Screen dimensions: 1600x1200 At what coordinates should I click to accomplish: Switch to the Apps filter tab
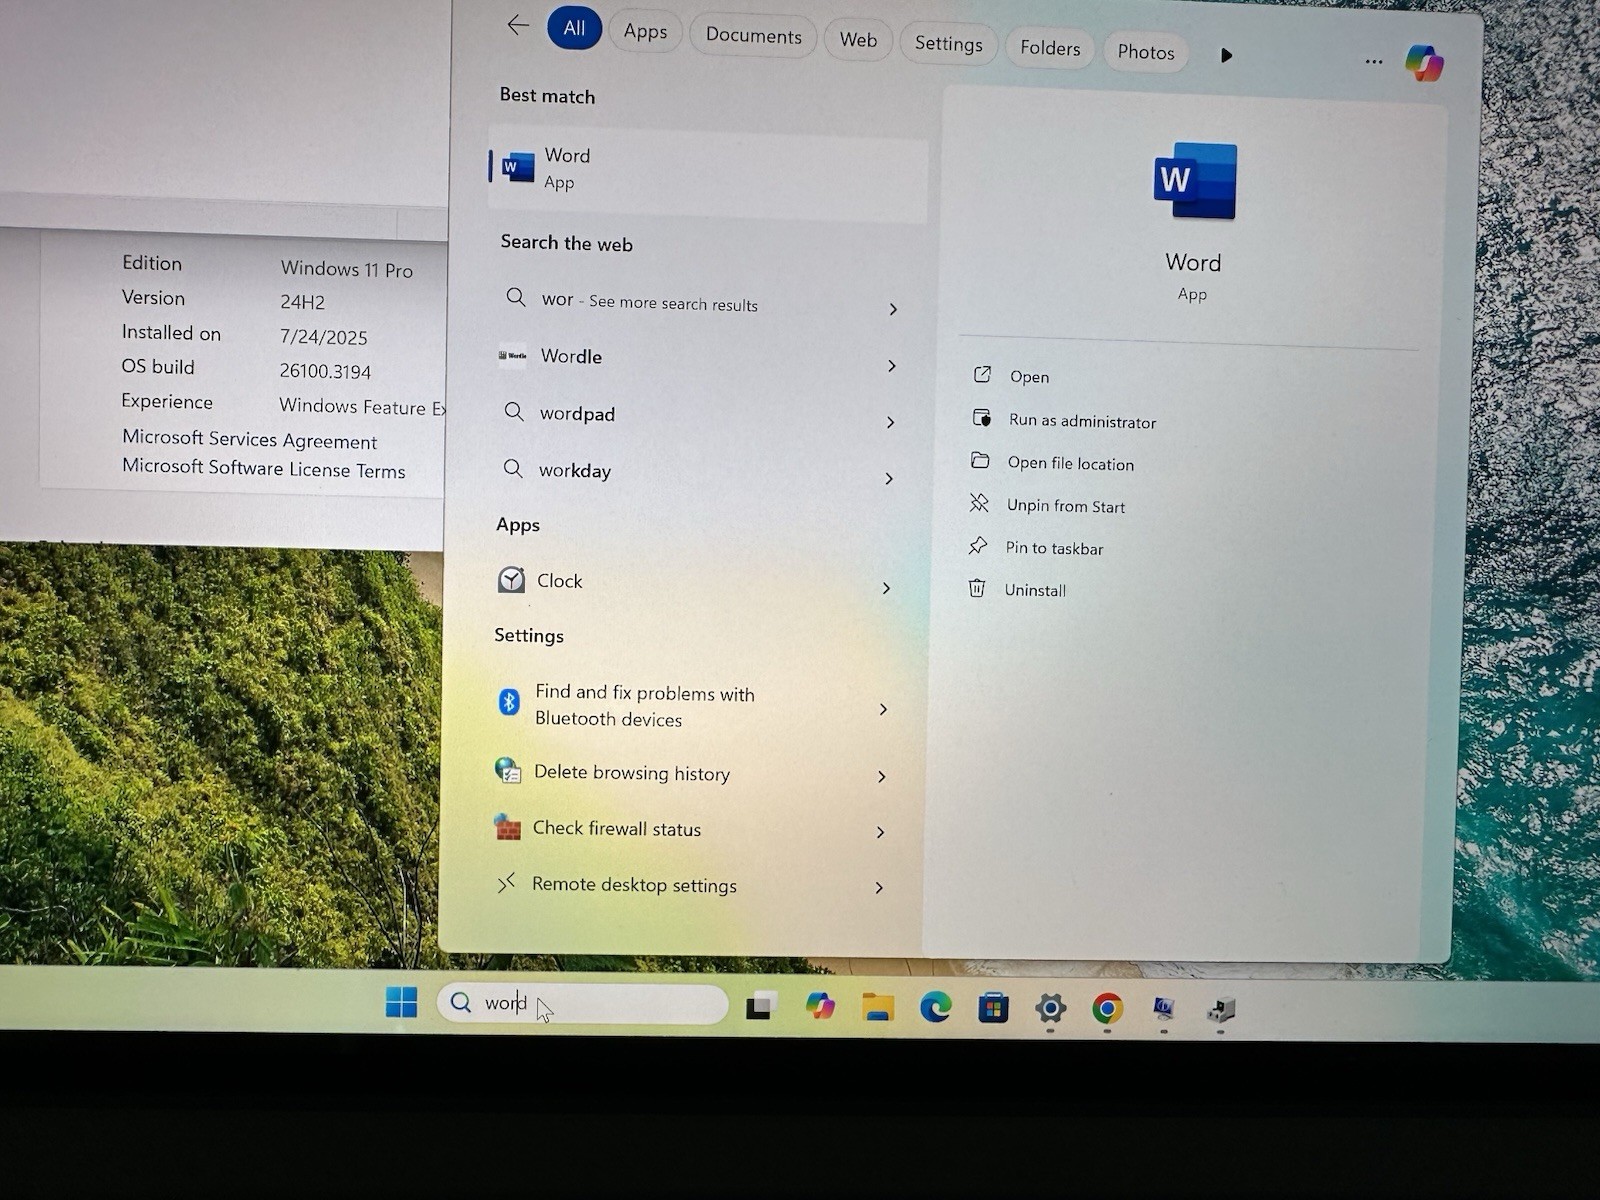(645, 31)
